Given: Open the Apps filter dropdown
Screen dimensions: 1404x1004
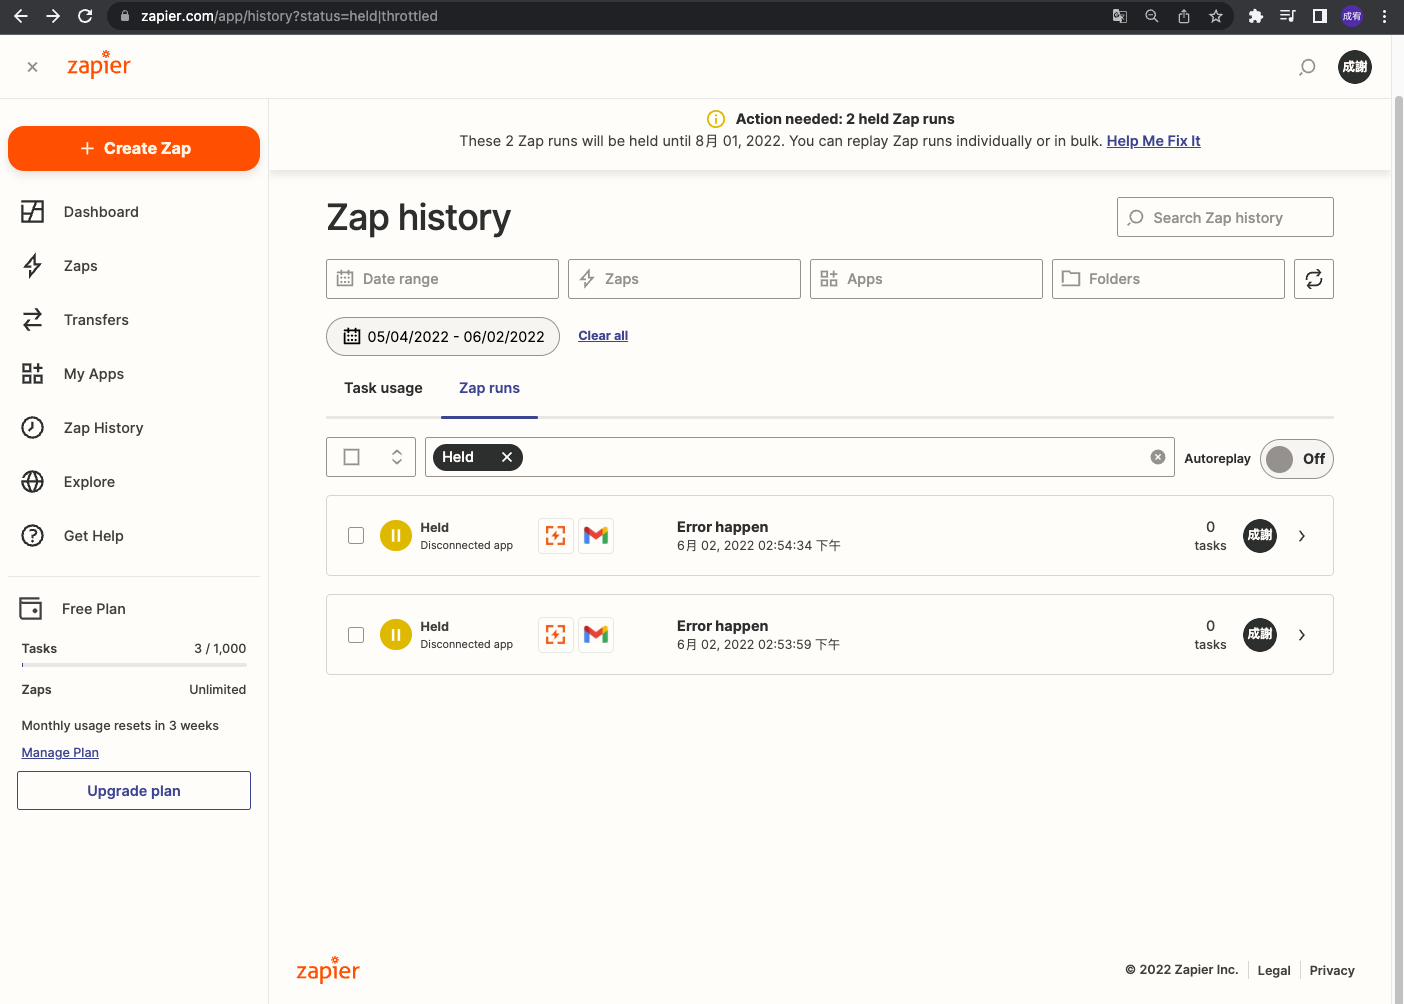Looking at the screenshot, I should [x=926, y=279].
